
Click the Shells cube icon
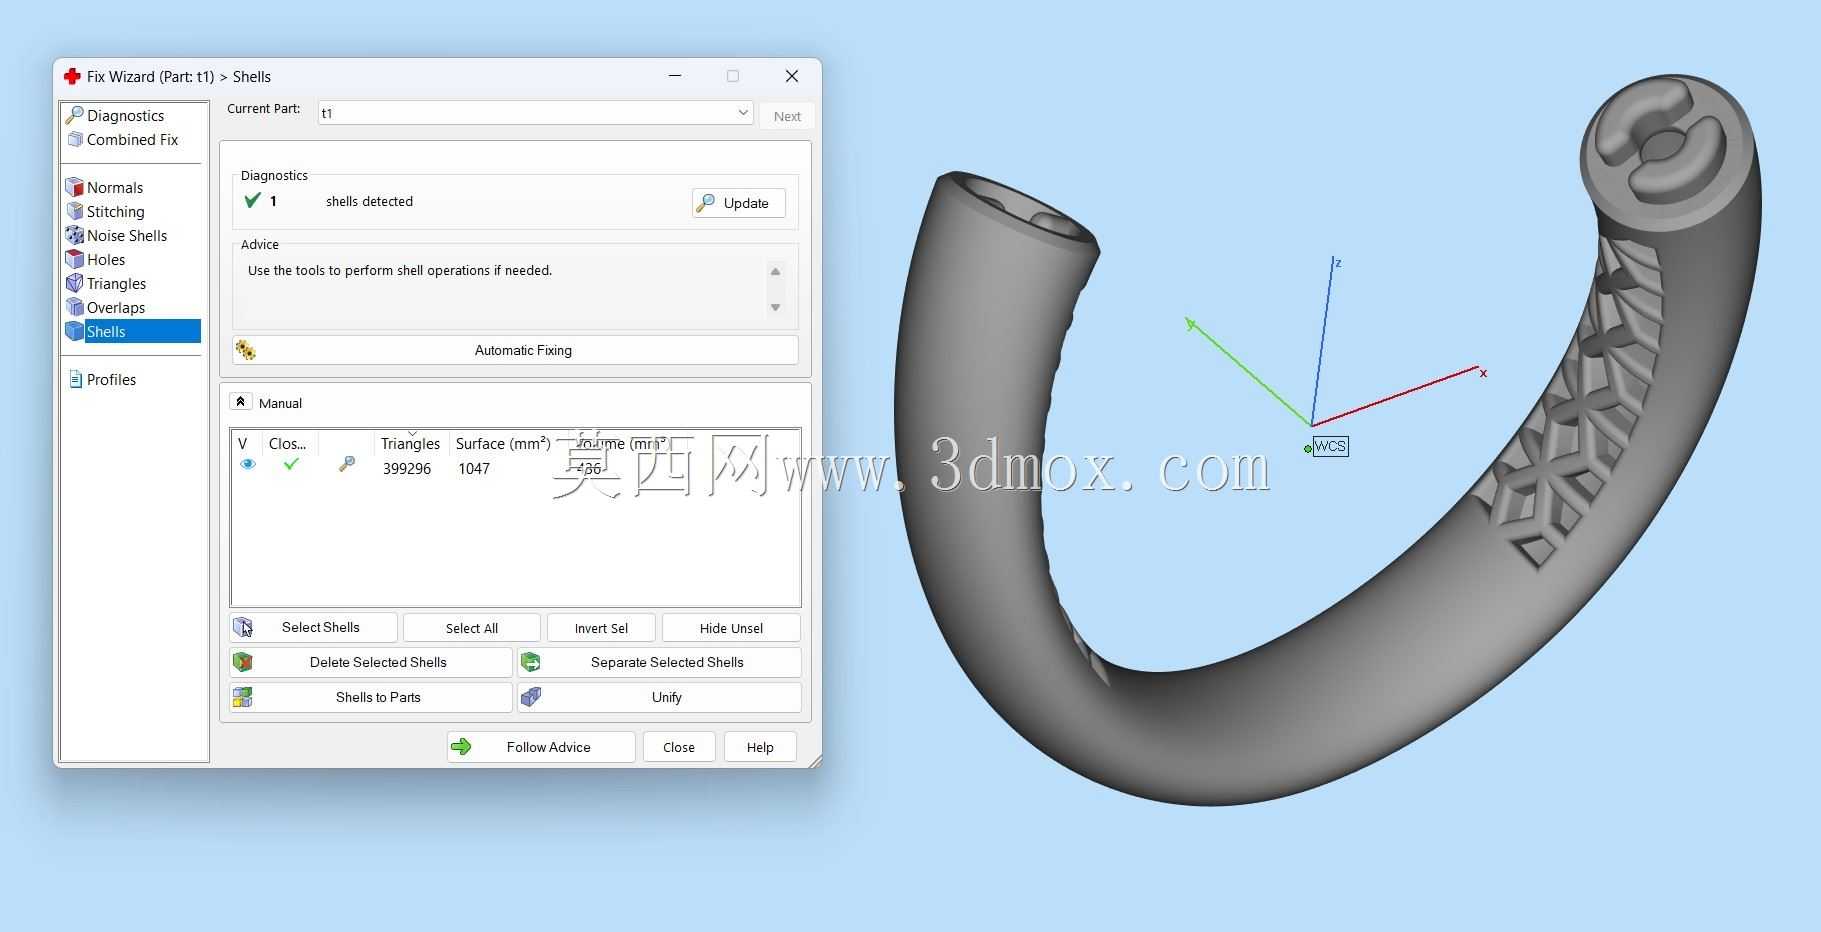pos(74,331)
